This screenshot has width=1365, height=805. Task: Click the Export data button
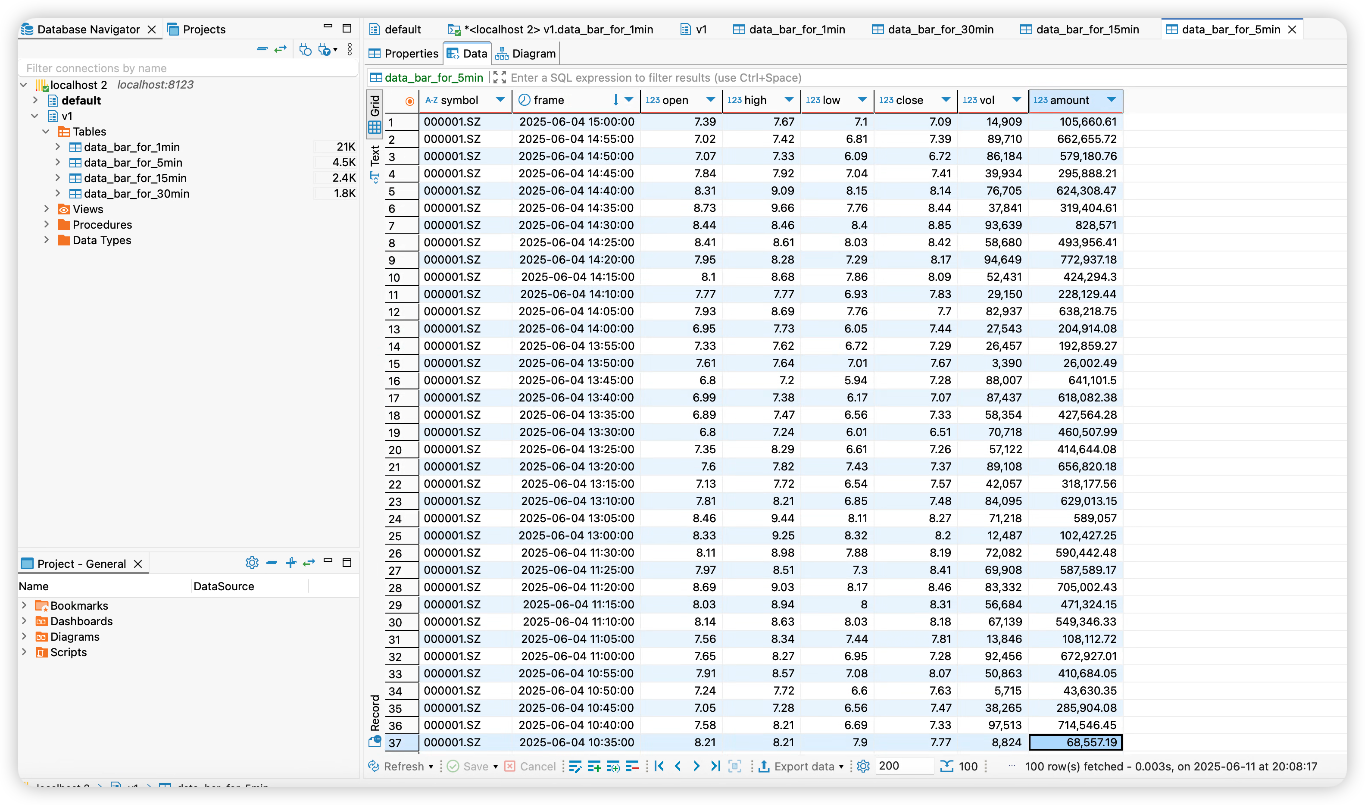(x=796, y=766)
